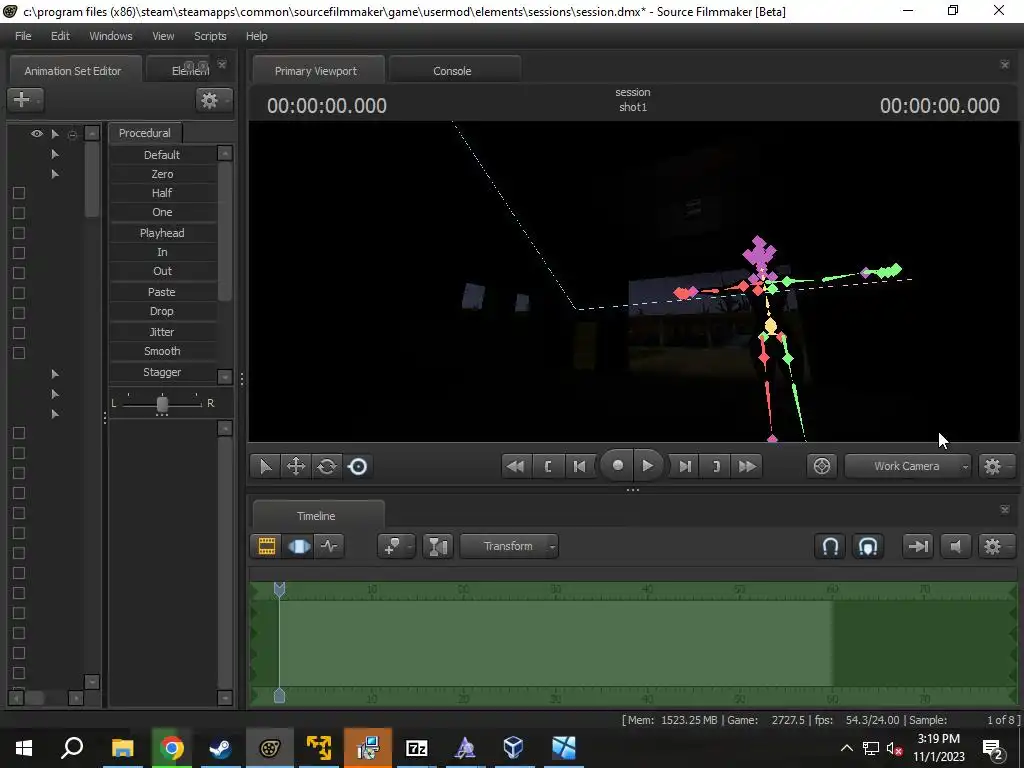Screen dimensions: 1024x768
Task: Open the File menu
Action: click(x=23, y=36)
